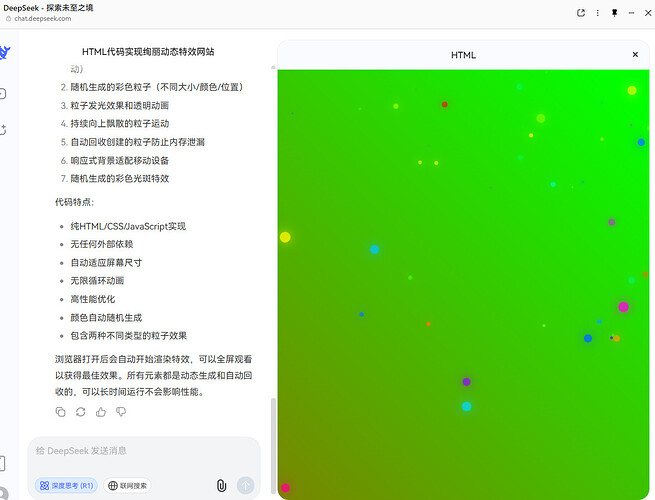Open the three-dot menu in the title bar
The height and width of the screenshot is (500, 655).
click(598, 13)
